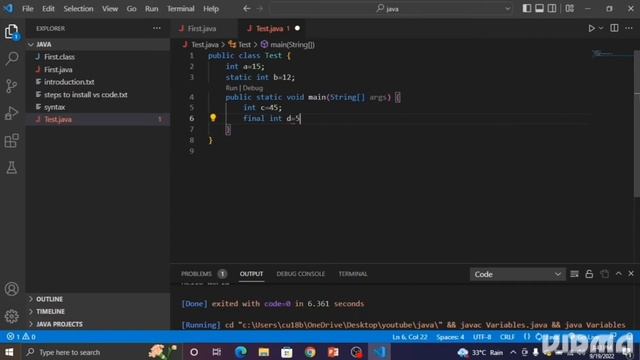Switch to the Problems panel tab
The width and height of the screenshot is (640, 360).
click(x=203, y=274)
